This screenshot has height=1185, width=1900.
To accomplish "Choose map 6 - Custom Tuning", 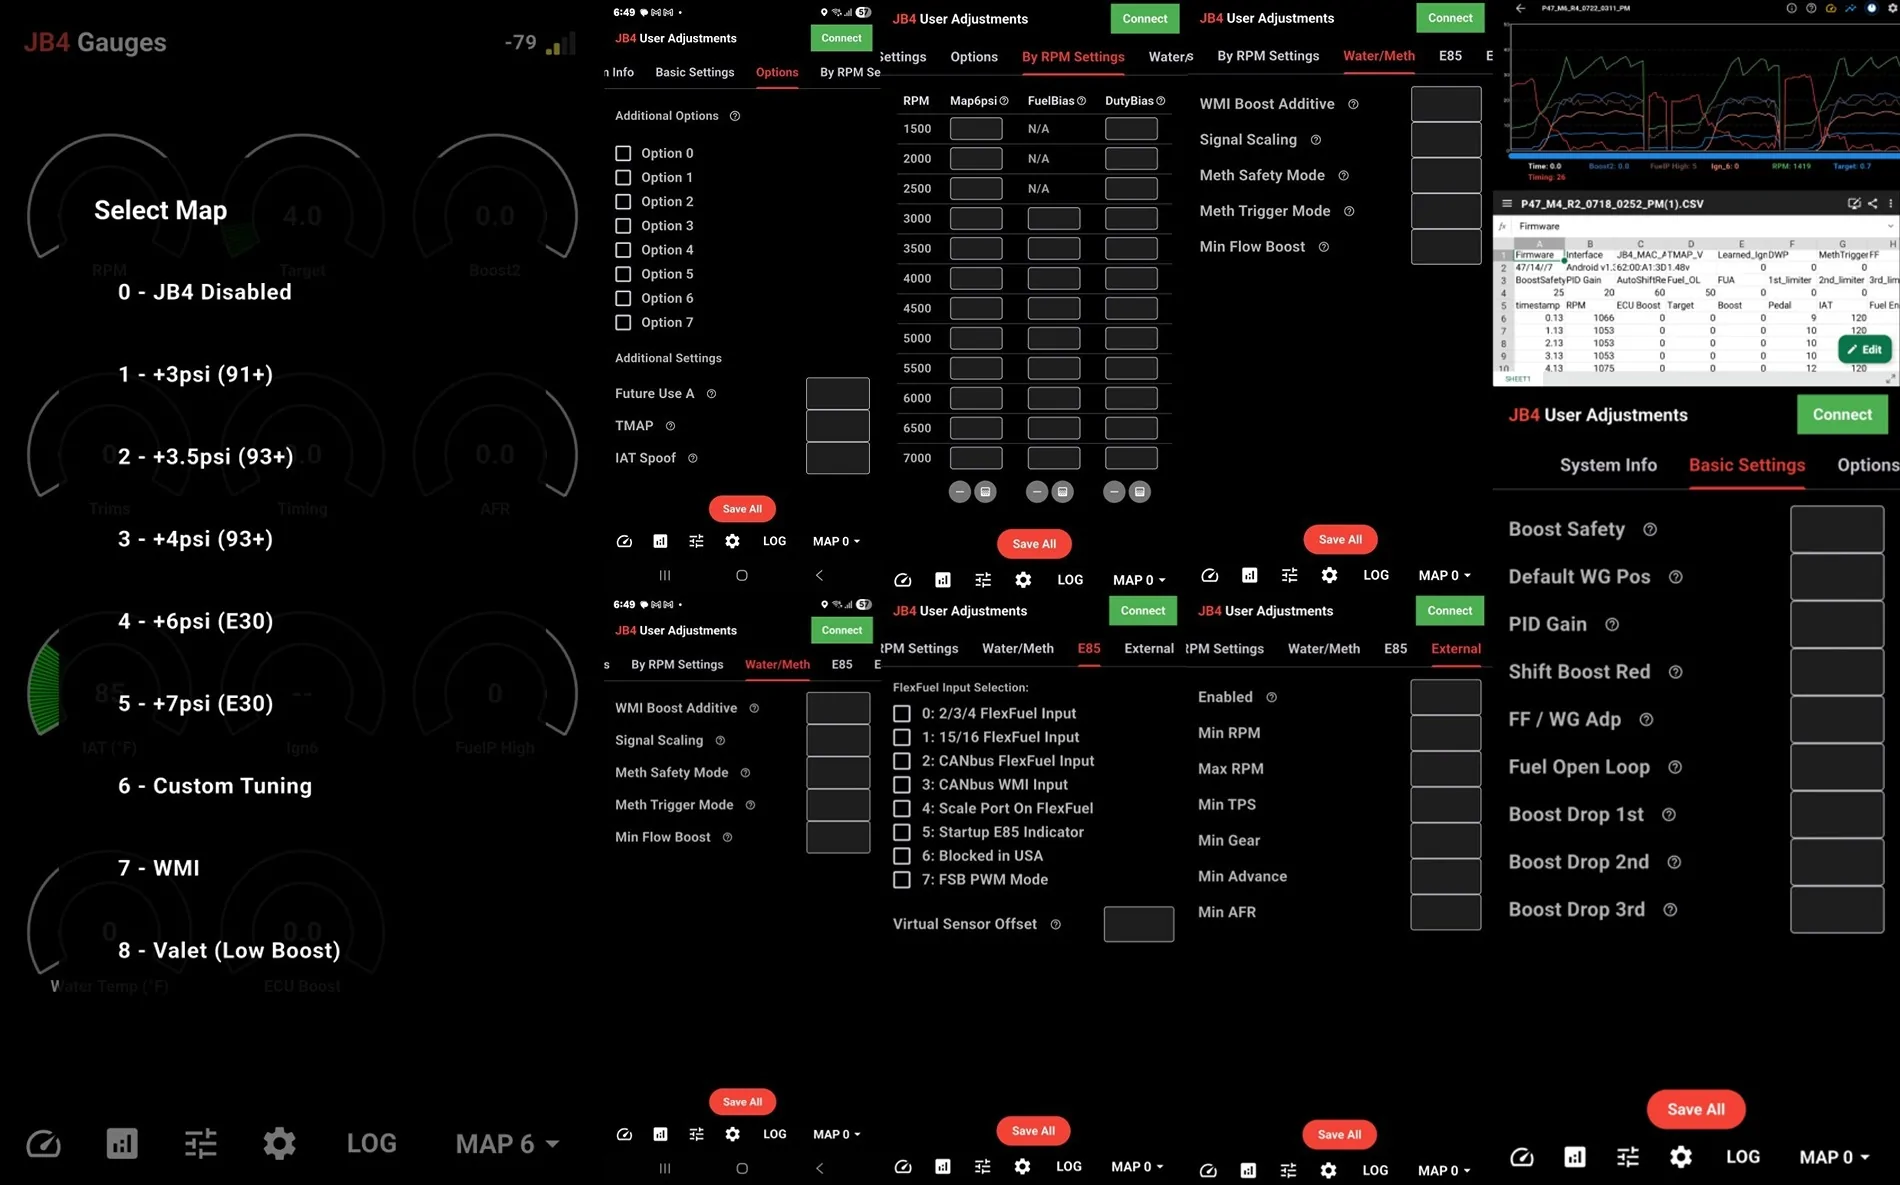I will tap(215, 786).
